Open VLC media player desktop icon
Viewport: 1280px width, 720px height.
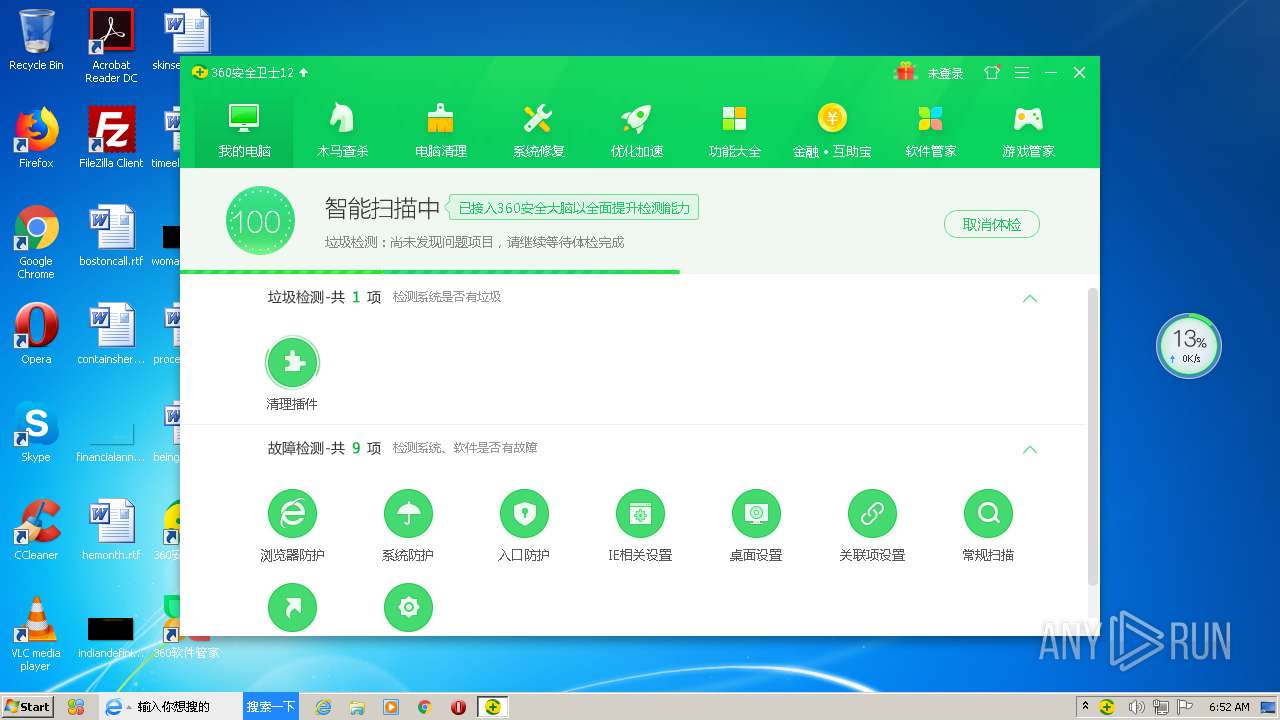(36, 634)
